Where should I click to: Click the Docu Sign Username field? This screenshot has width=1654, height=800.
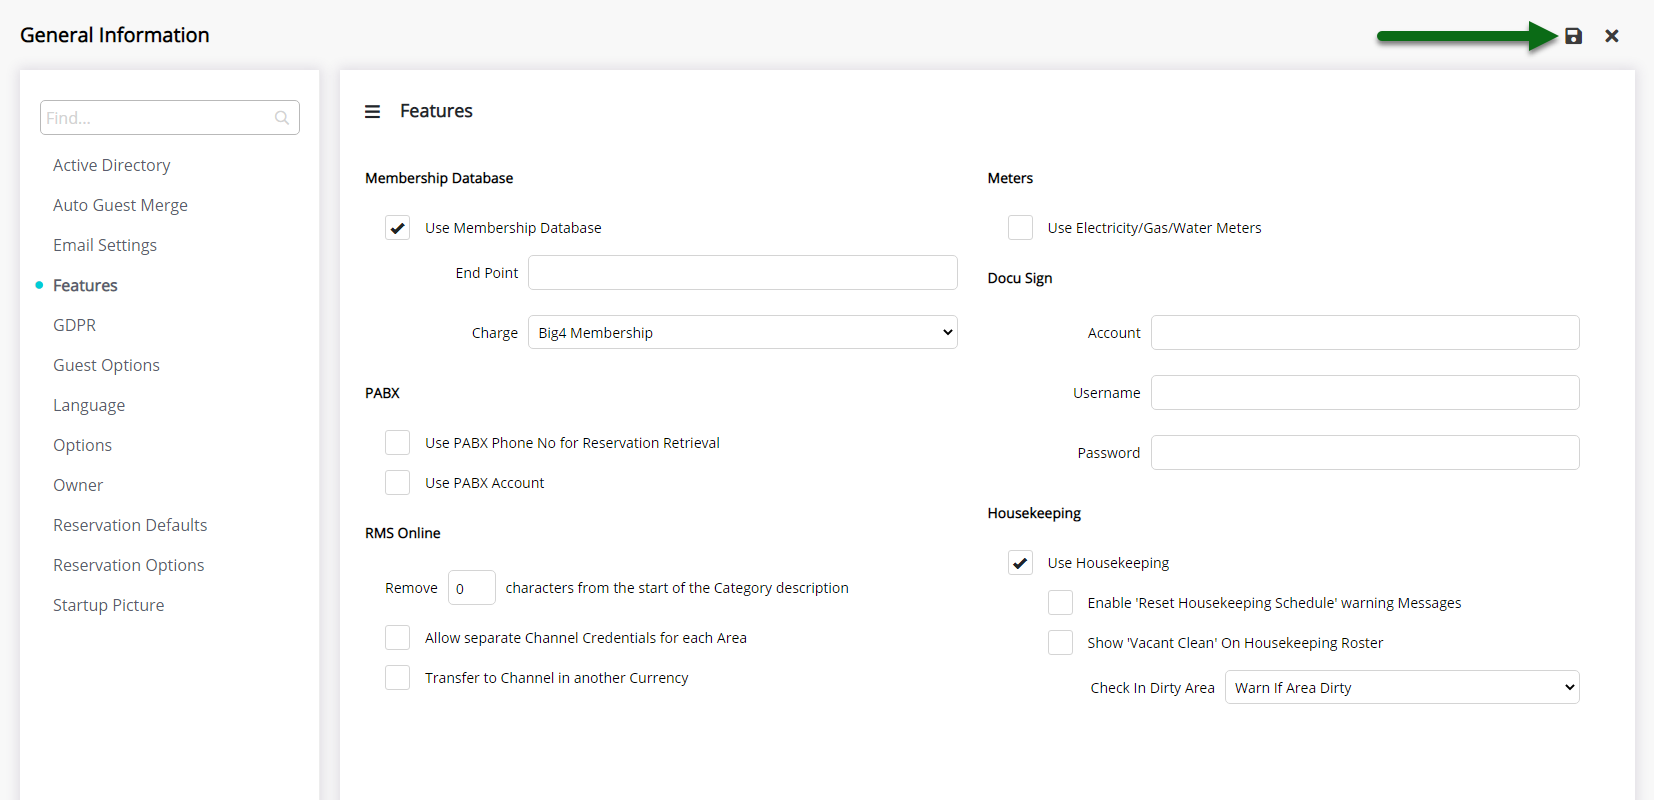[1365, 393]
